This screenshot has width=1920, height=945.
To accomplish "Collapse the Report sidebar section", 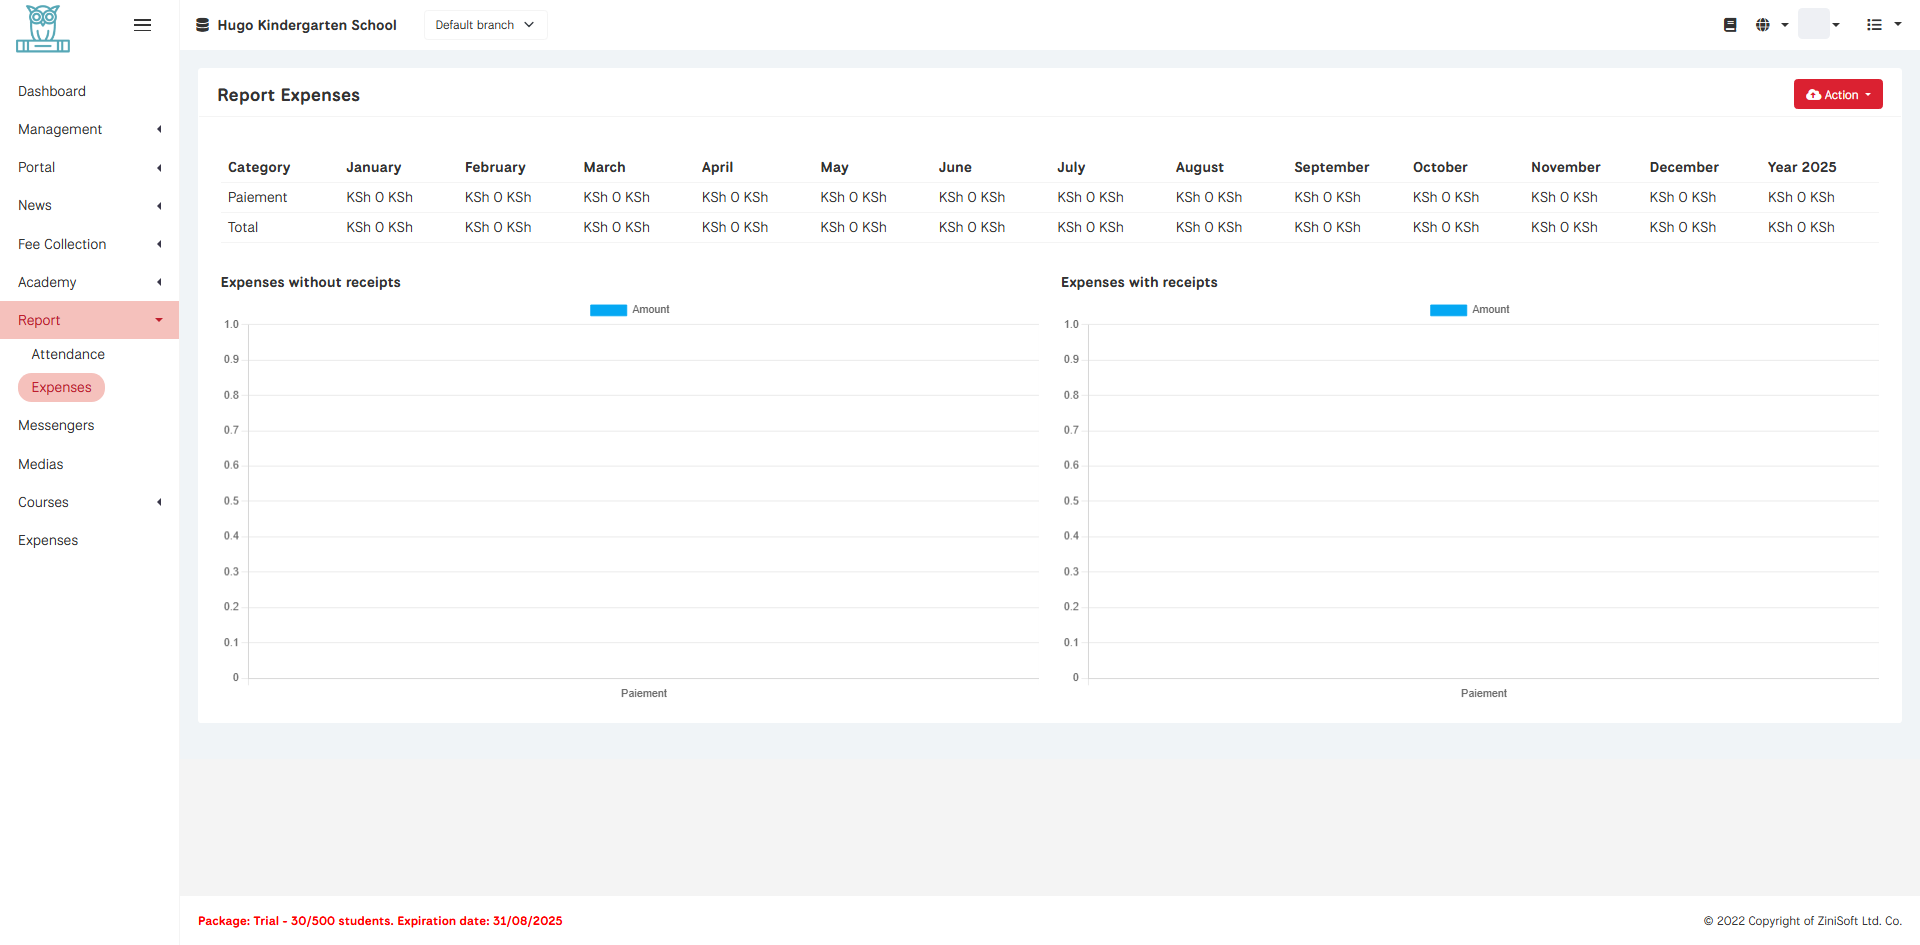I will point(89,321).
